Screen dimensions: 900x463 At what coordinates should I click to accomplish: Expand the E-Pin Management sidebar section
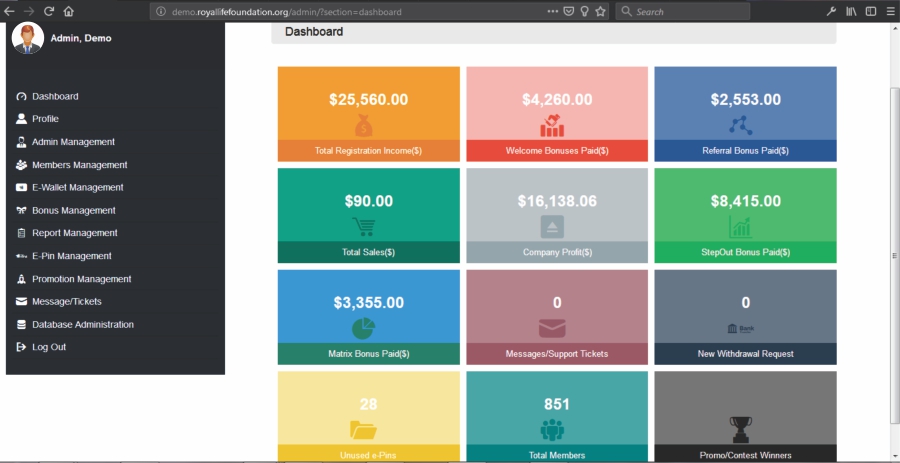[x=71, y=256]
